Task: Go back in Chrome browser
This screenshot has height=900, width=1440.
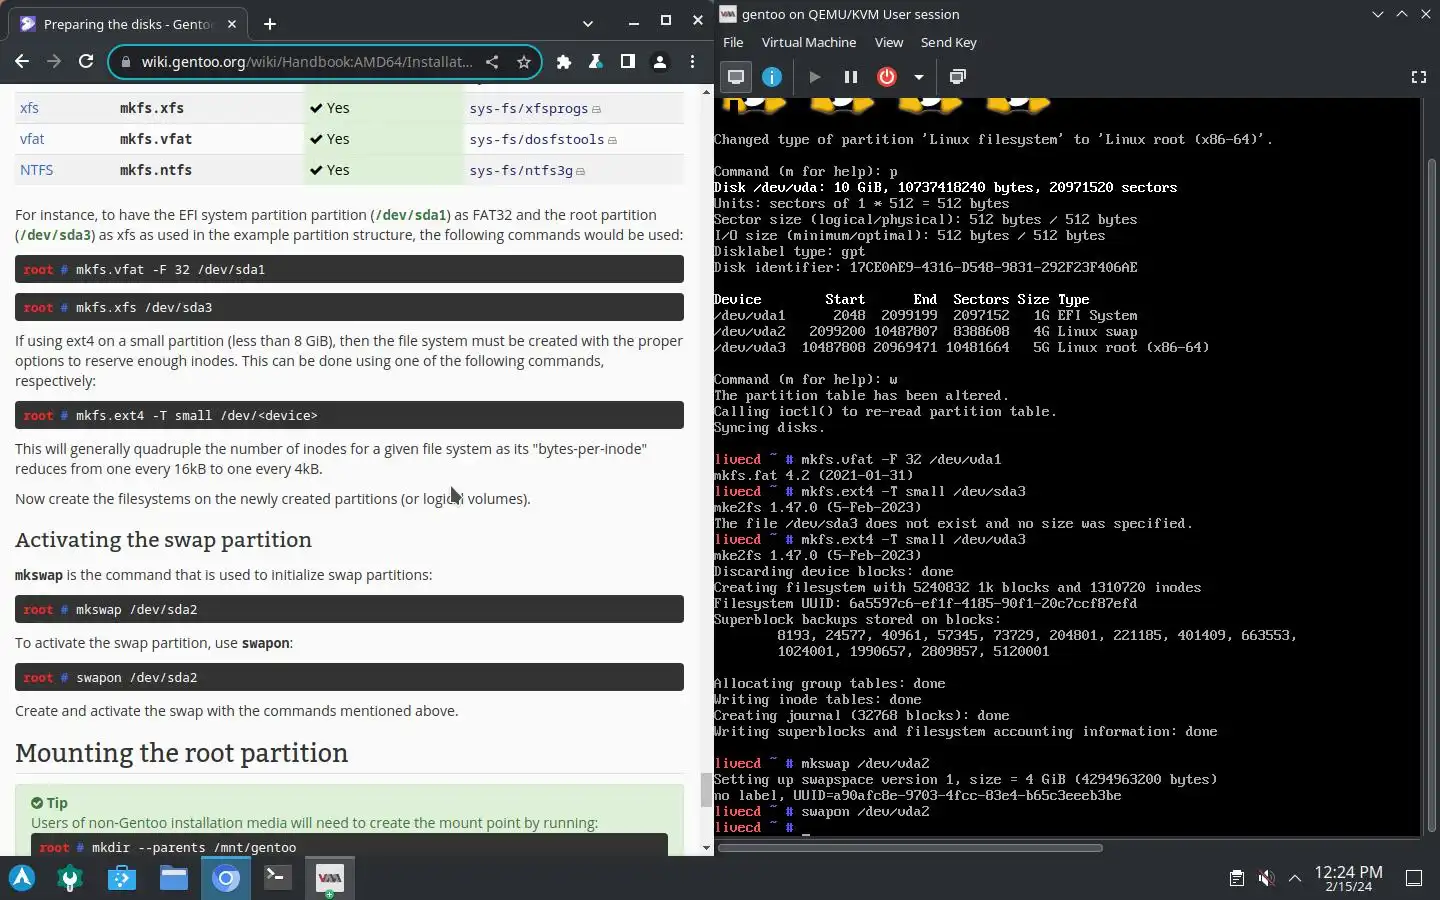Action: pos(22,61)
